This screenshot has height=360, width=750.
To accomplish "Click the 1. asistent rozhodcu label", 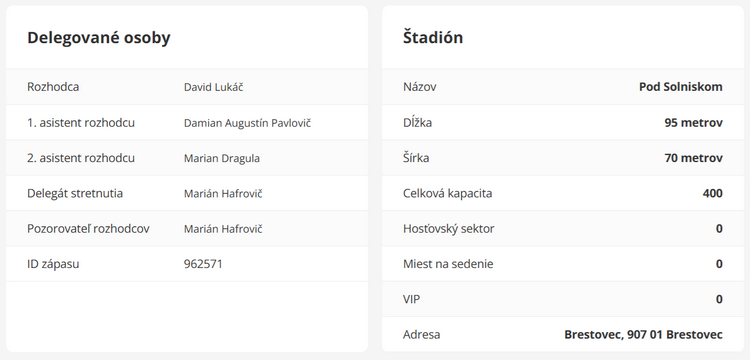I will point(81,123).
